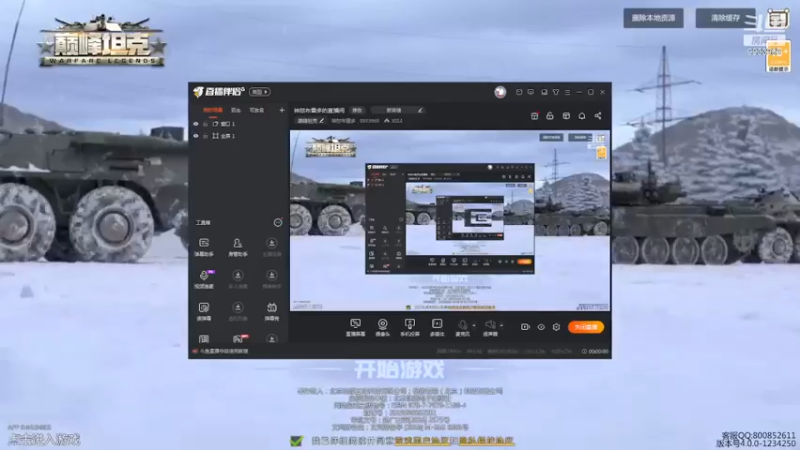The image size is (800, 450).
Task: Download the tool right of 房管助手
Action: coord(272,247)
